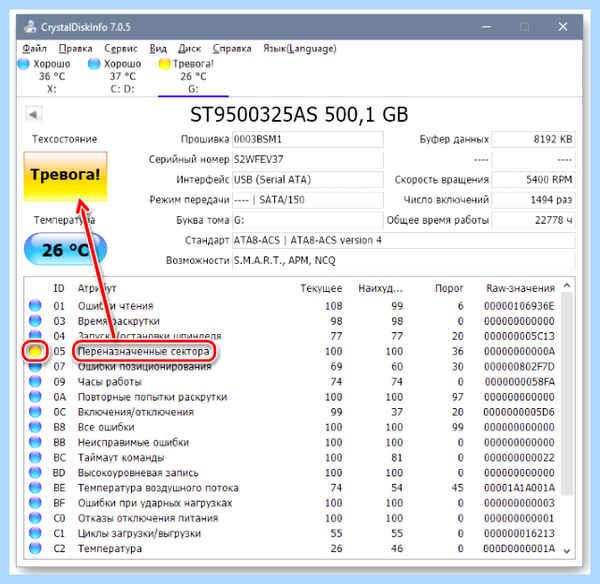Select the C: D: drive status entry
Viewport: 600px width, 584px height.
click(x=115, y=76)
